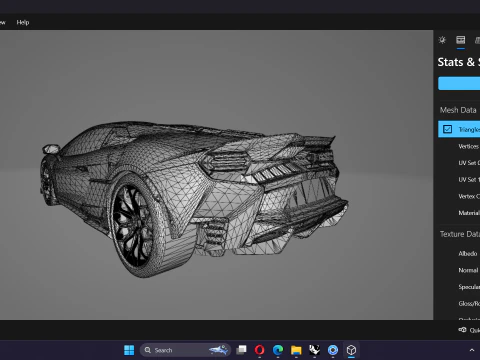Select the Normal texture option
Image resolution: width=480 pixels, height=360 pixels.
click(468, 270)
